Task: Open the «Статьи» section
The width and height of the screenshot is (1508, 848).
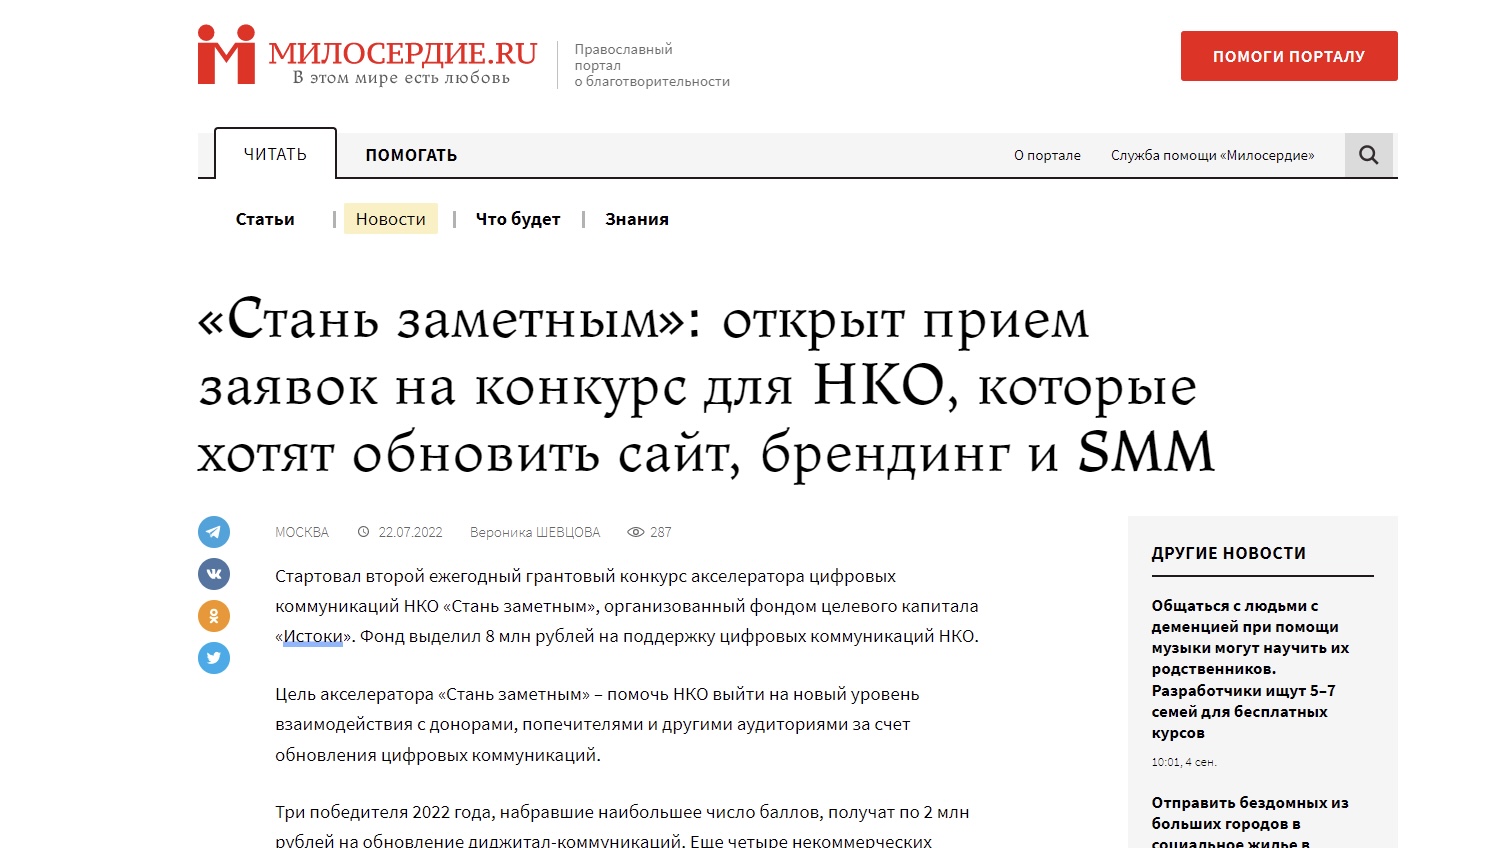Action: pos(265,219)
